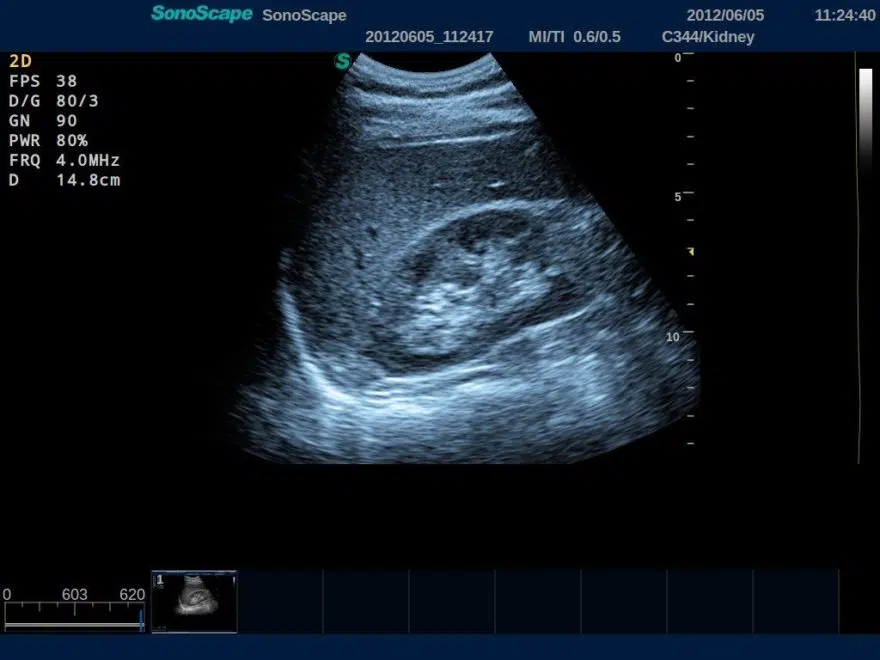
Task: Click the D 14.8cm depth setting
Action: tap(65, 180)
